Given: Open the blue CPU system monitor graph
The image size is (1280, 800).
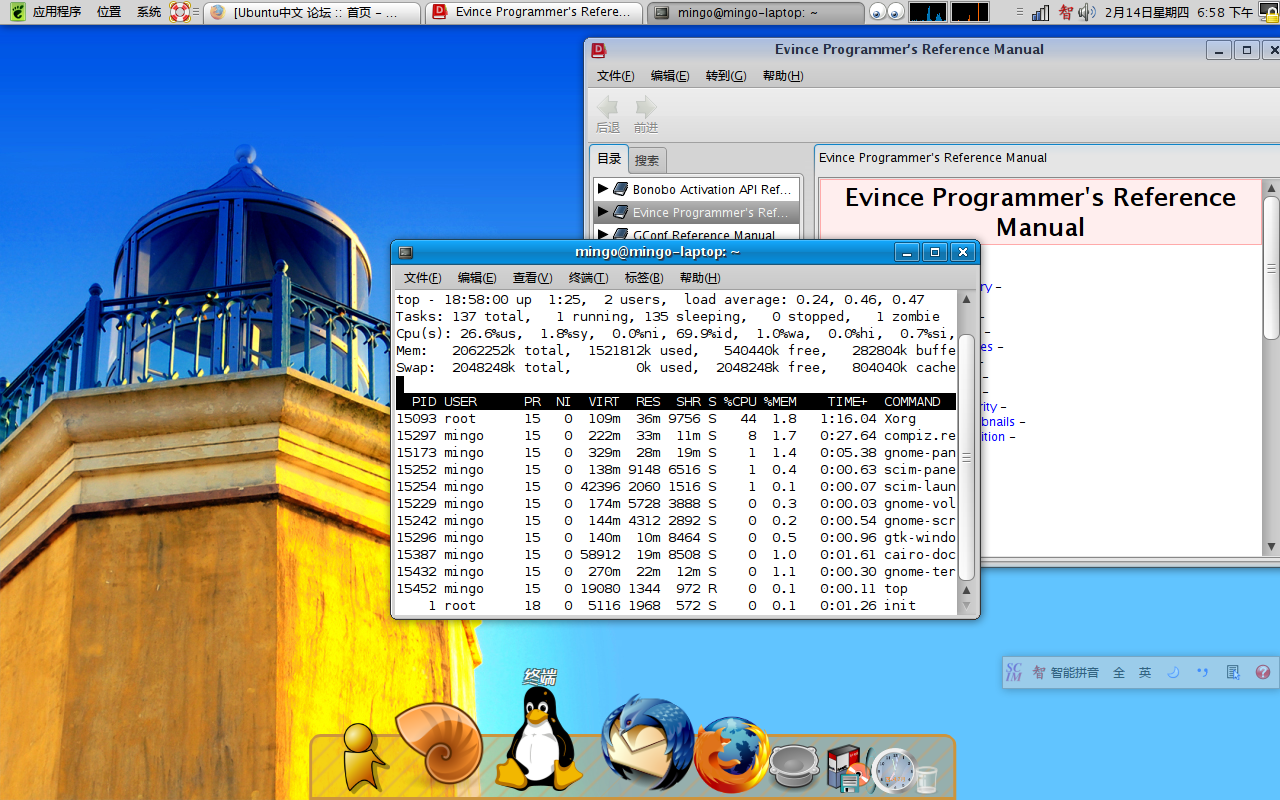Looking at the screenshot, I should [927, 12].
